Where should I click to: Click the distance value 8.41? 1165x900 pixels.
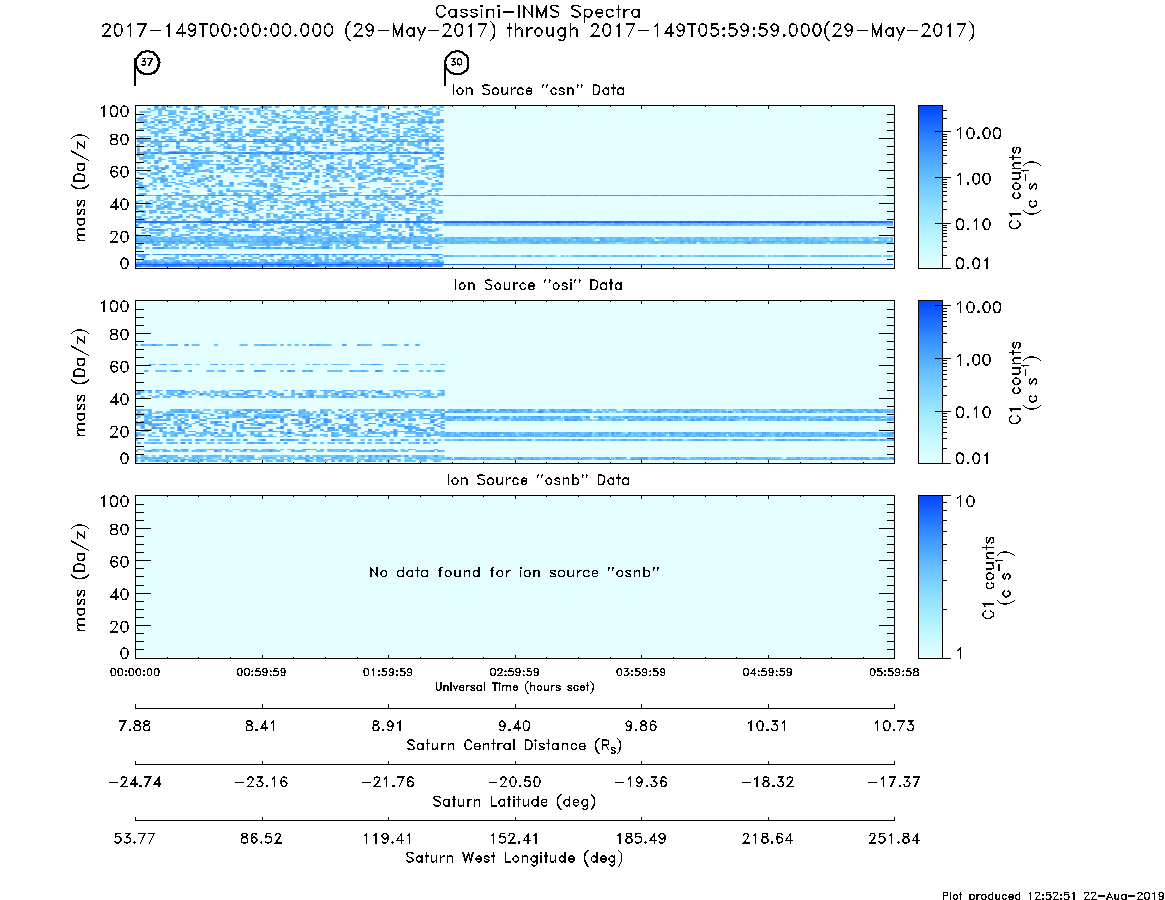261,726
